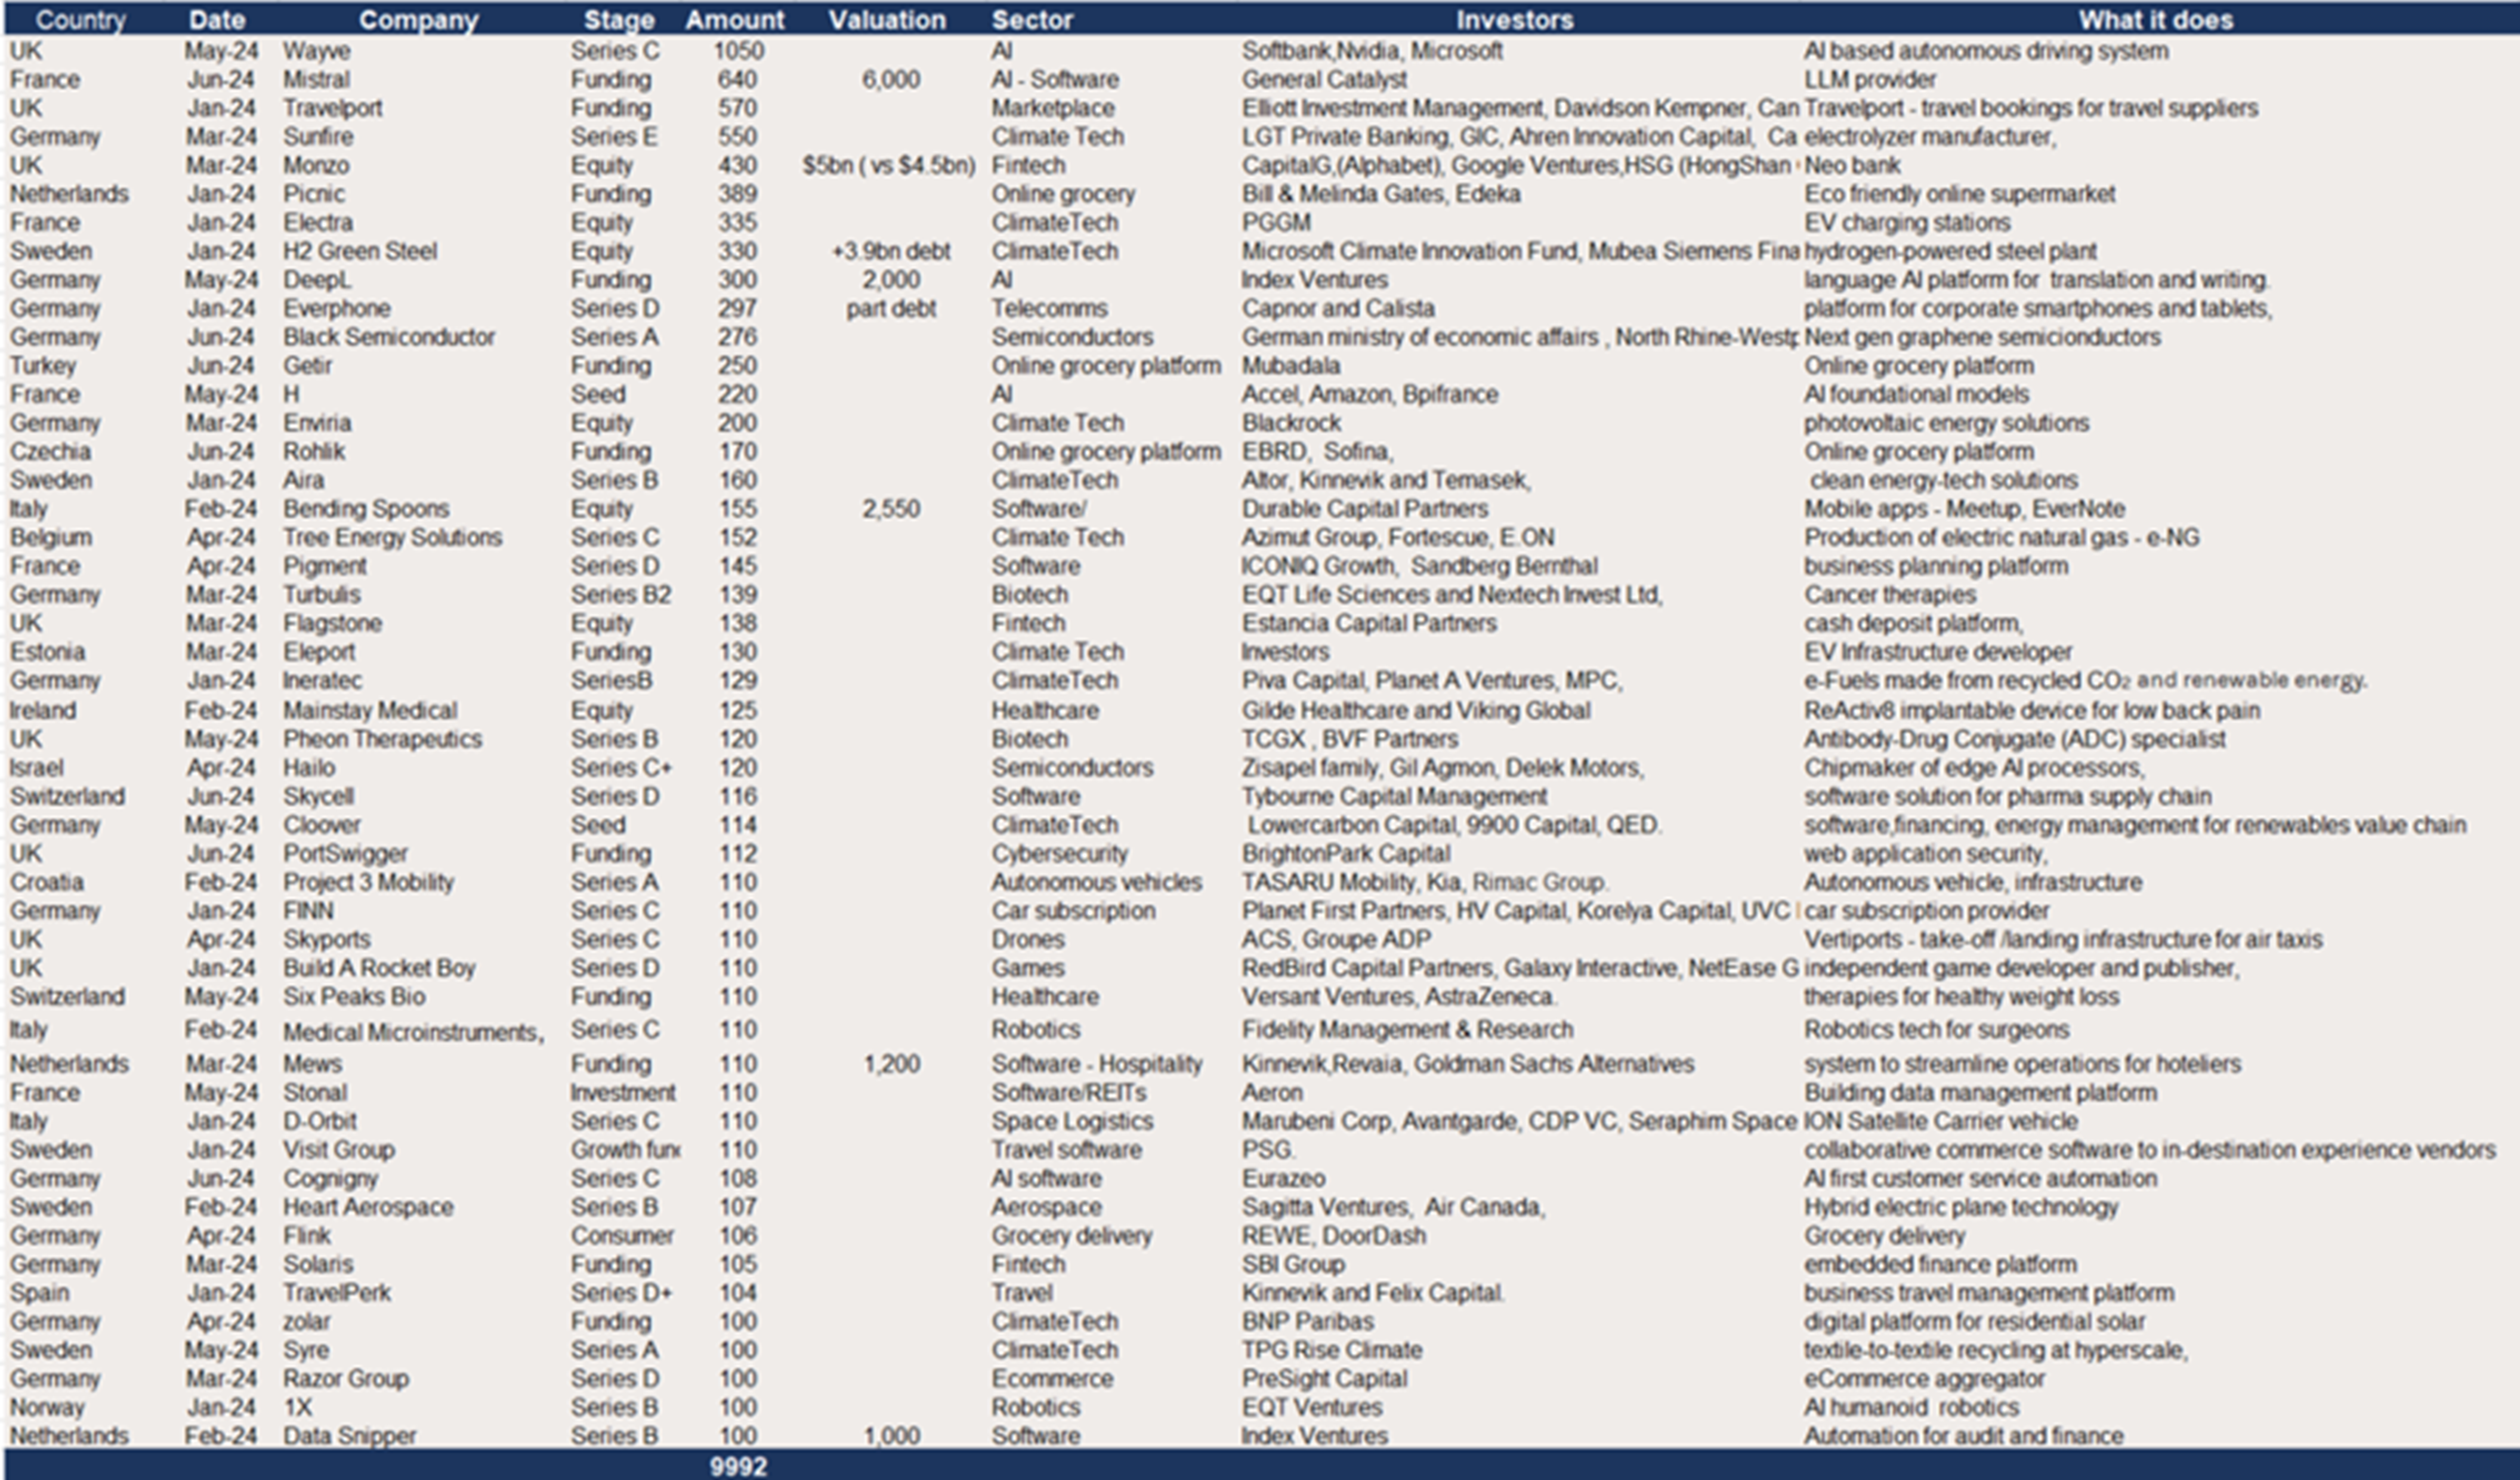2520x1480 pixels.
Task: Select the 9992 total amount
Action: coord(738,1467)
